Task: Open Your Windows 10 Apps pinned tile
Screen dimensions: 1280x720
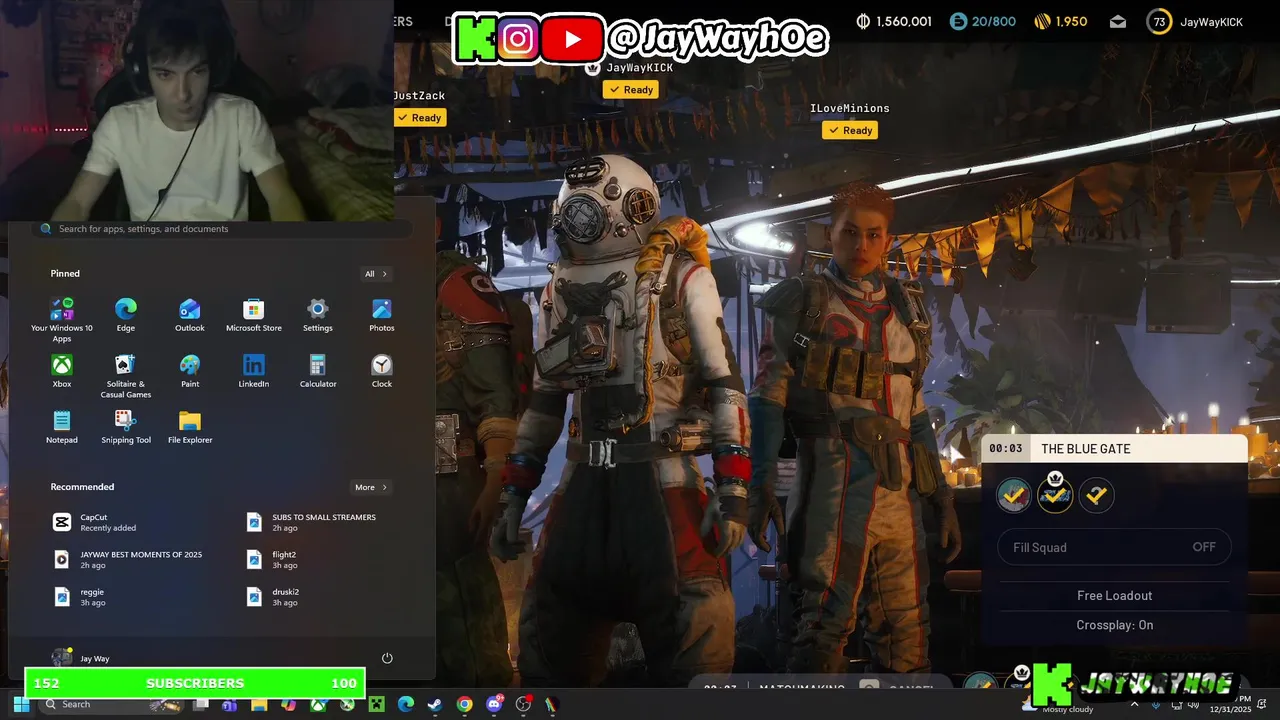Action: [62, 320]
